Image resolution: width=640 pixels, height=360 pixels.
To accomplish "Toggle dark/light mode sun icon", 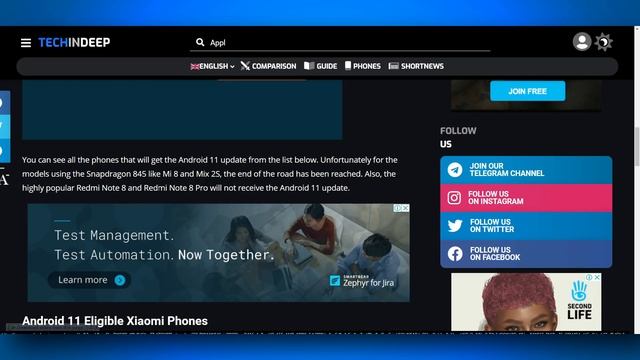I will [x=604, y=42].
